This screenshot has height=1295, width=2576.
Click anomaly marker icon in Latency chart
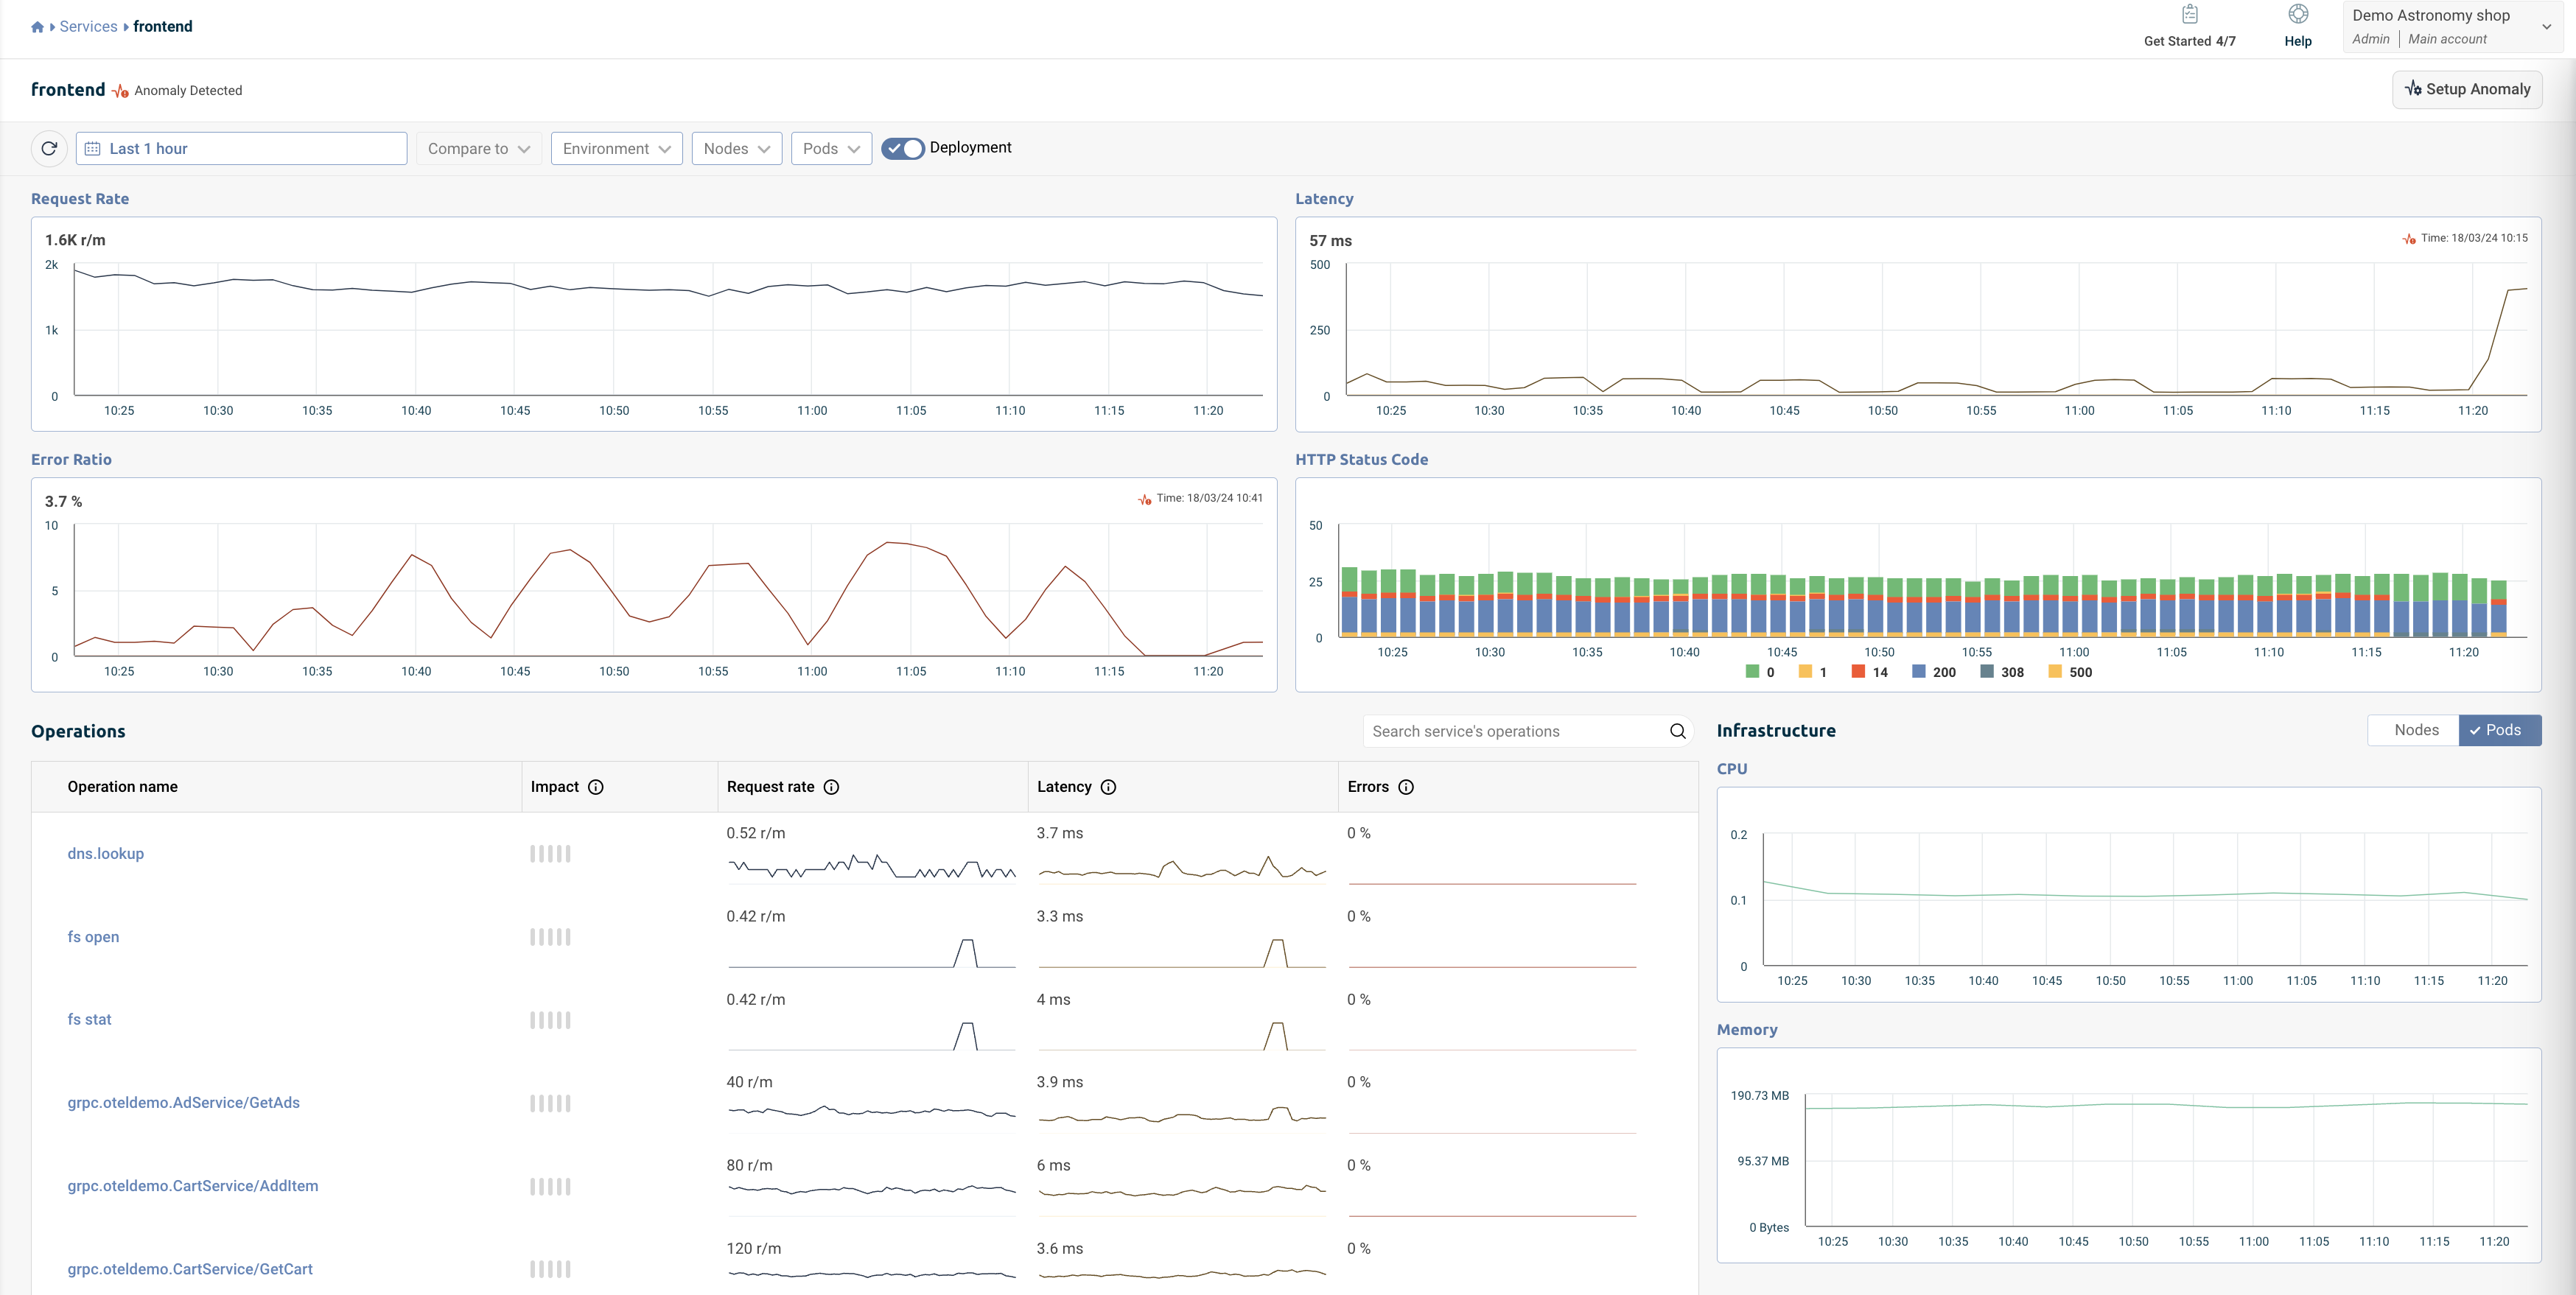2409,239
